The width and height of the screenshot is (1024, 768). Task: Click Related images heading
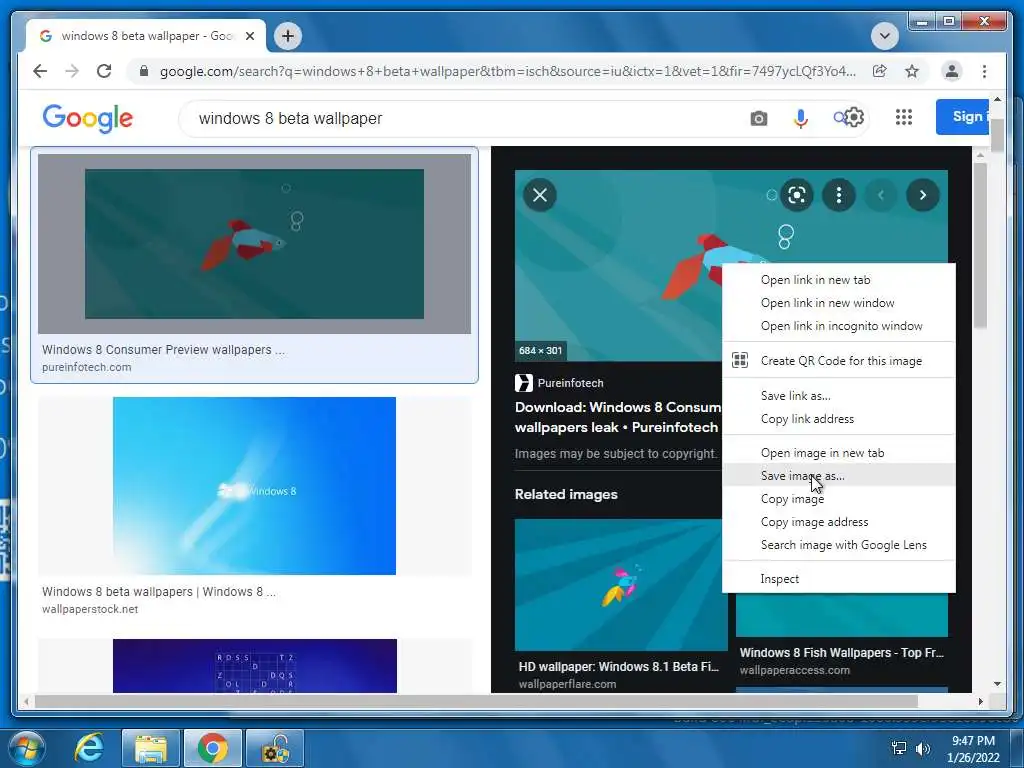566,494
